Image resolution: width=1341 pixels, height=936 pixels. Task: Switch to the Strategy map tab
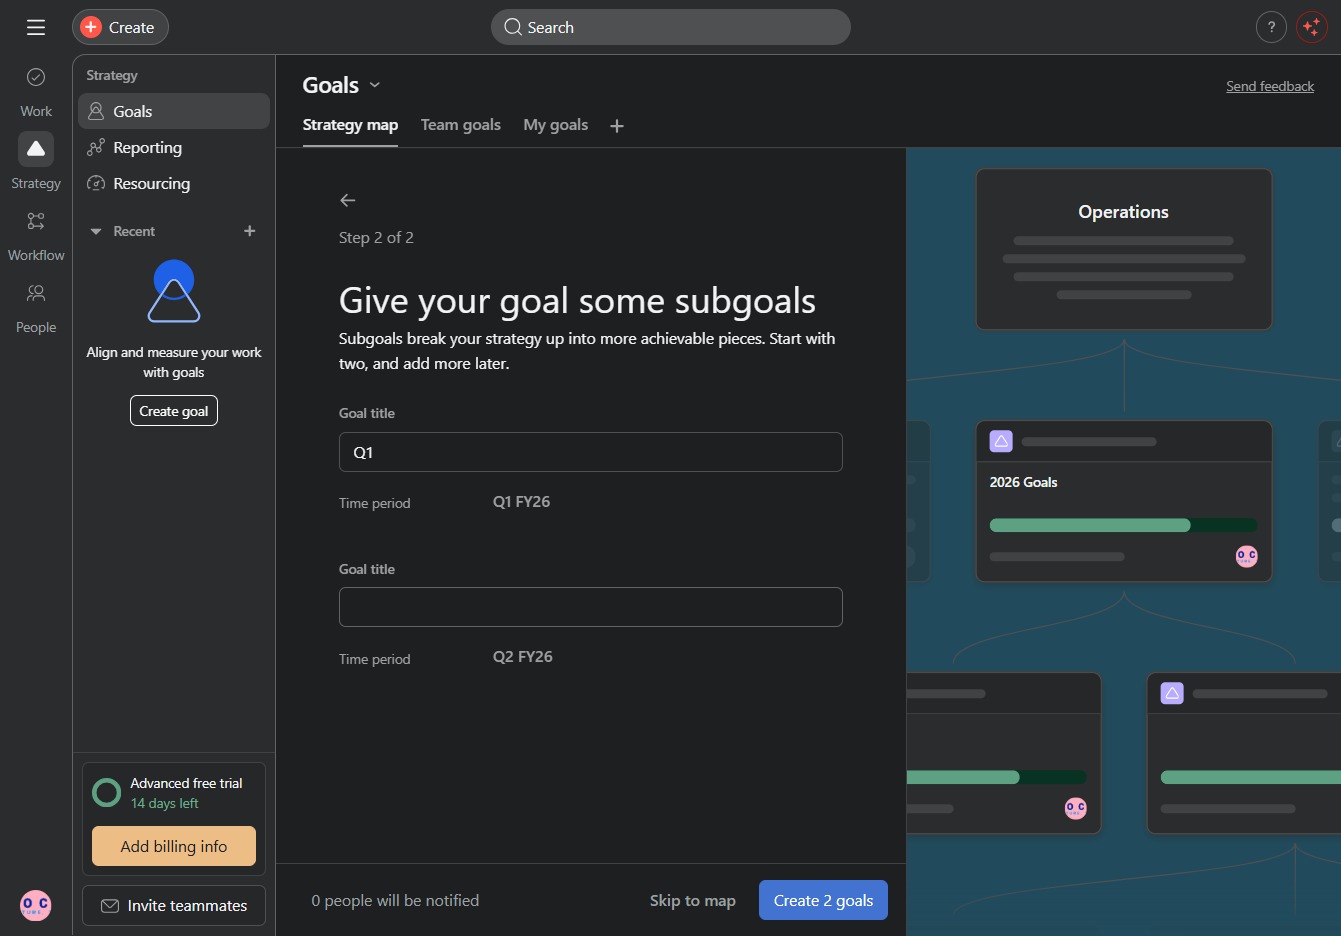[x=350, y=125]
